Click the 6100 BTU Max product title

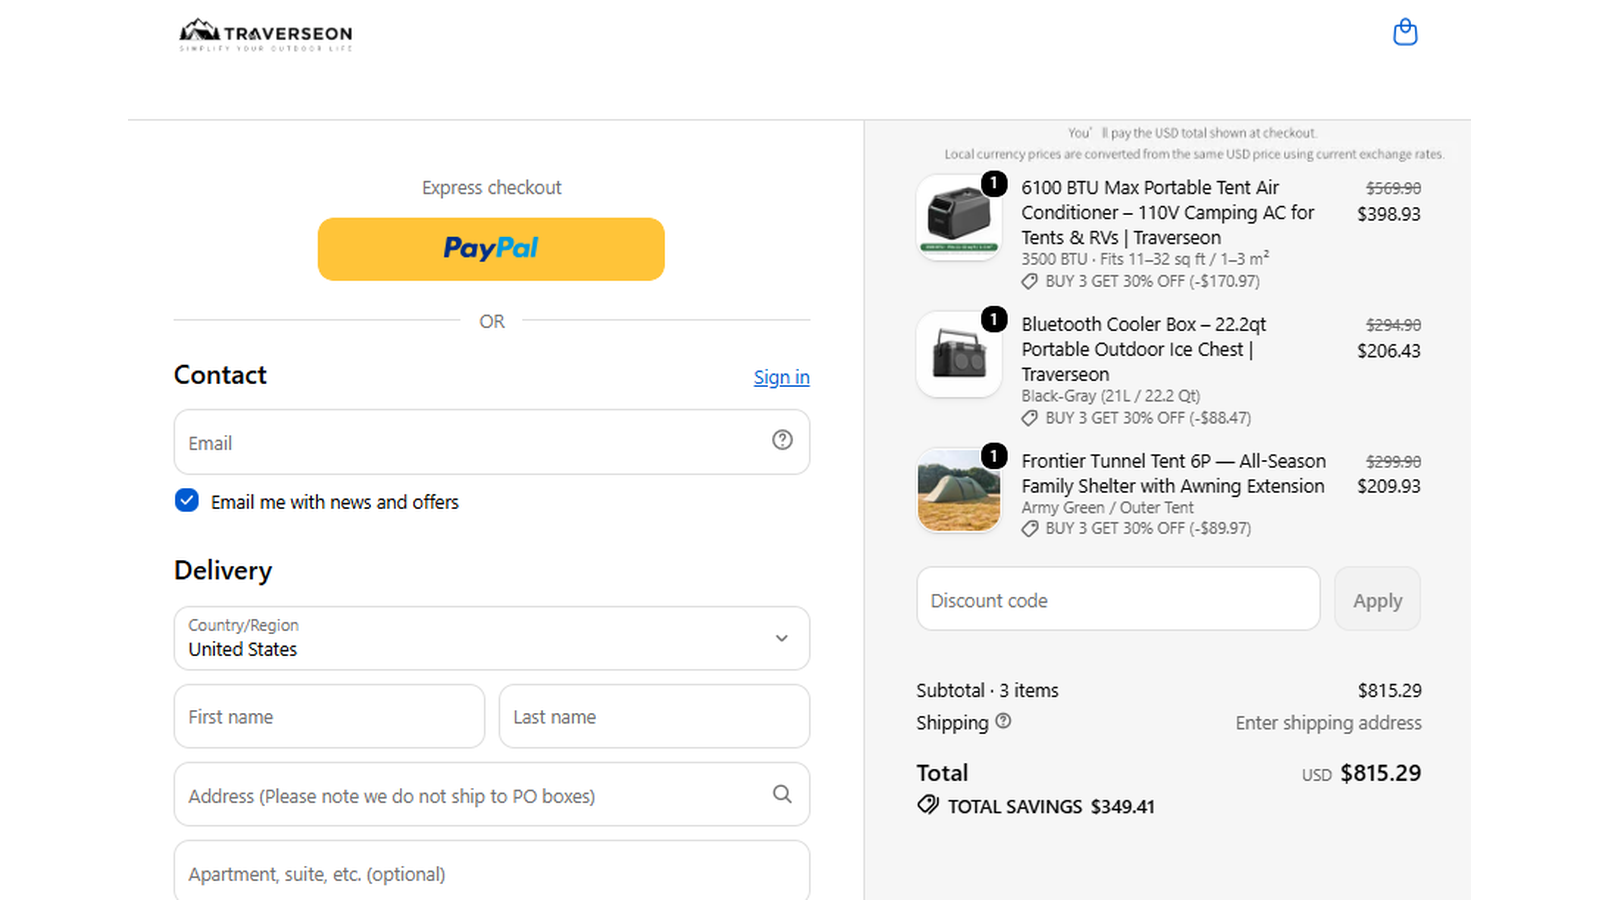(x=1168, y=212)
